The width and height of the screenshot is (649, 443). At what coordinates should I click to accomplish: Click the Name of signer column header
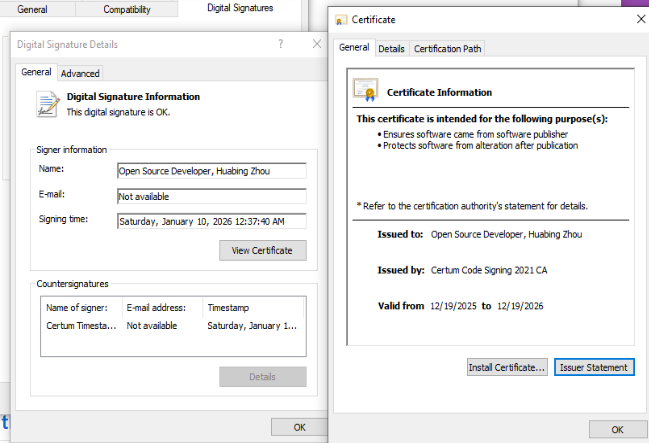(x=82, y=308)
